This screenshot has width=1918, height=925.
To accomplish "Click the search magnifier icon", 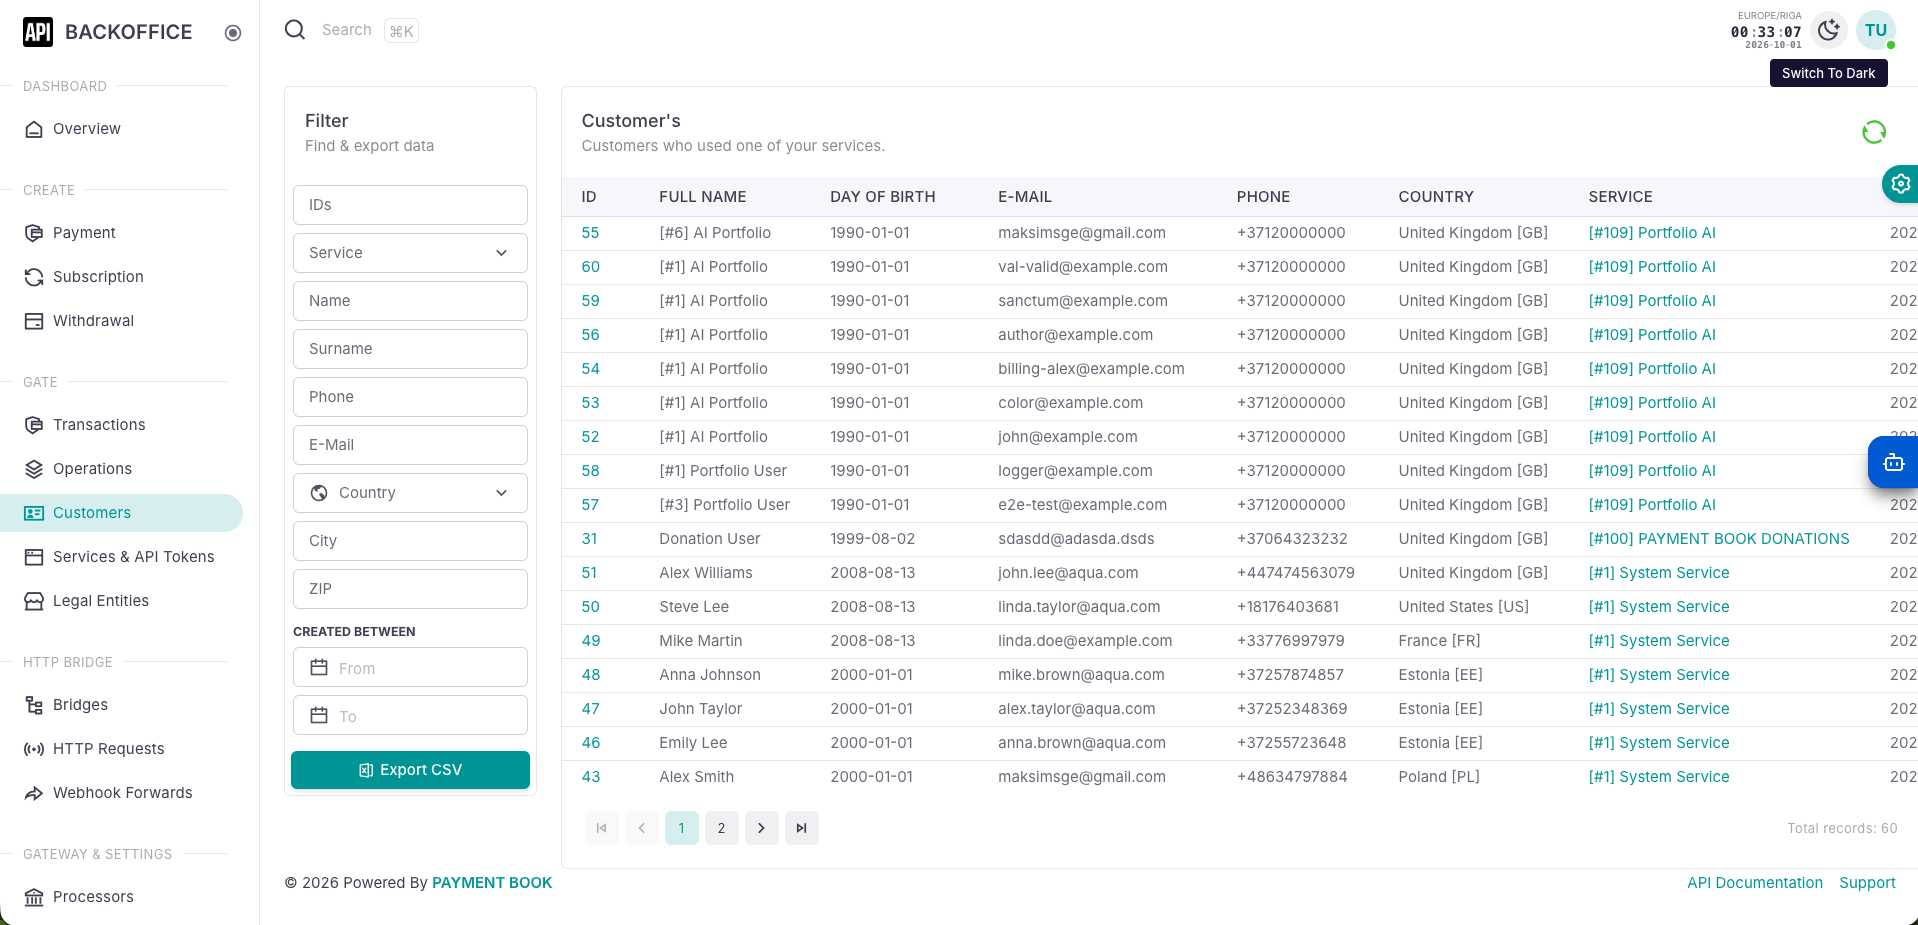I will 295,30.
